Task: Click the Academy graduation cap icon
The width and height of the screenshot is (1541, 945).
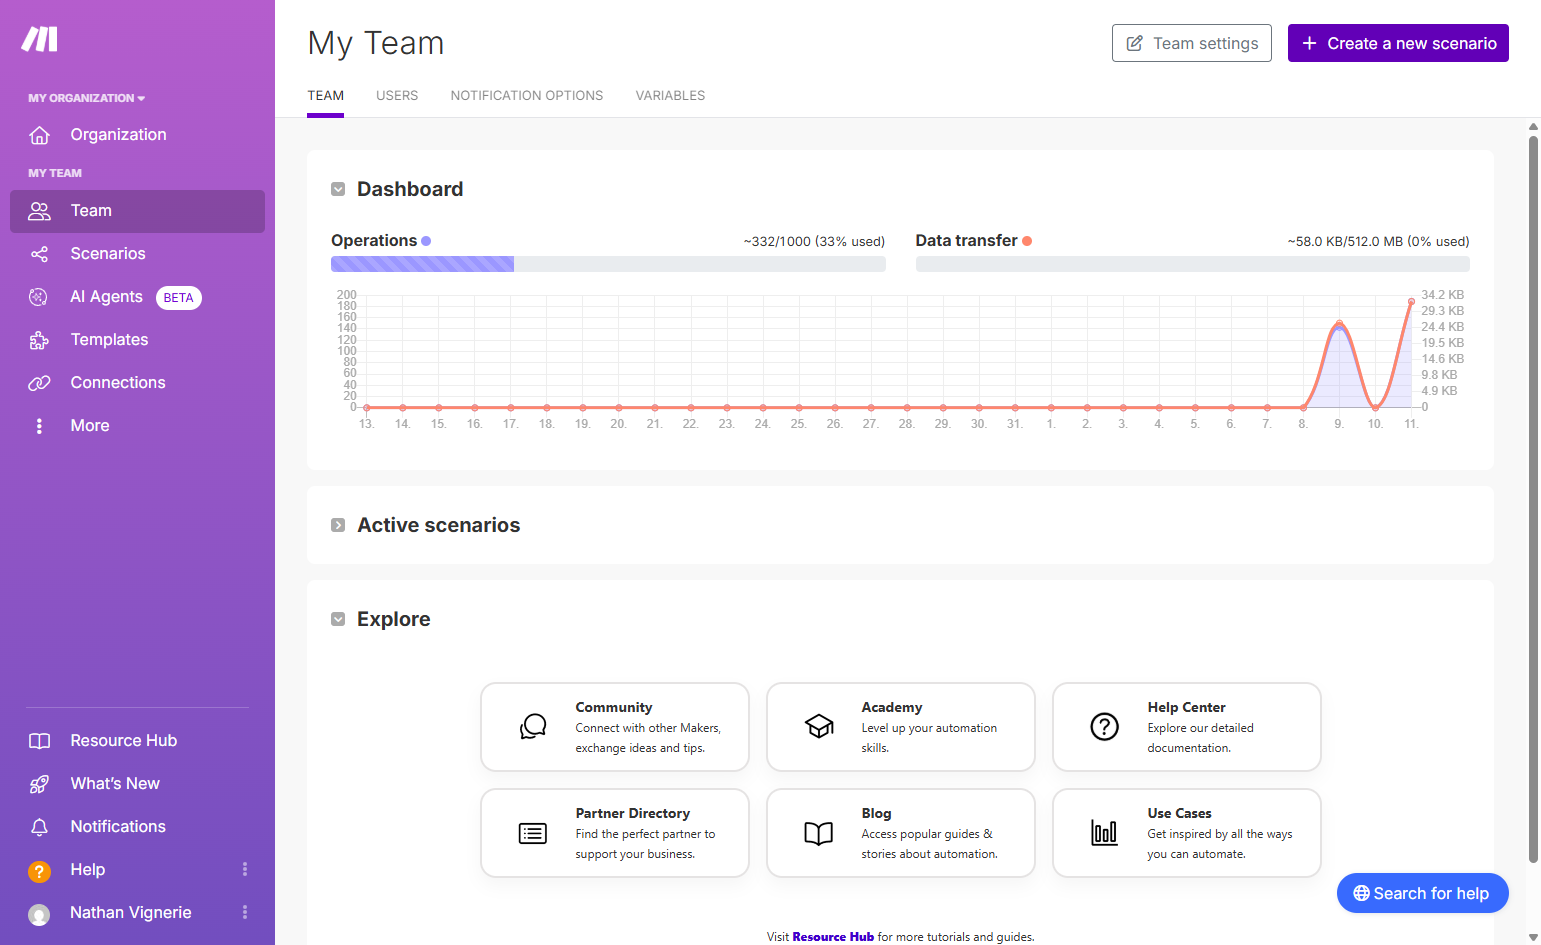Action: coord(819,727)
